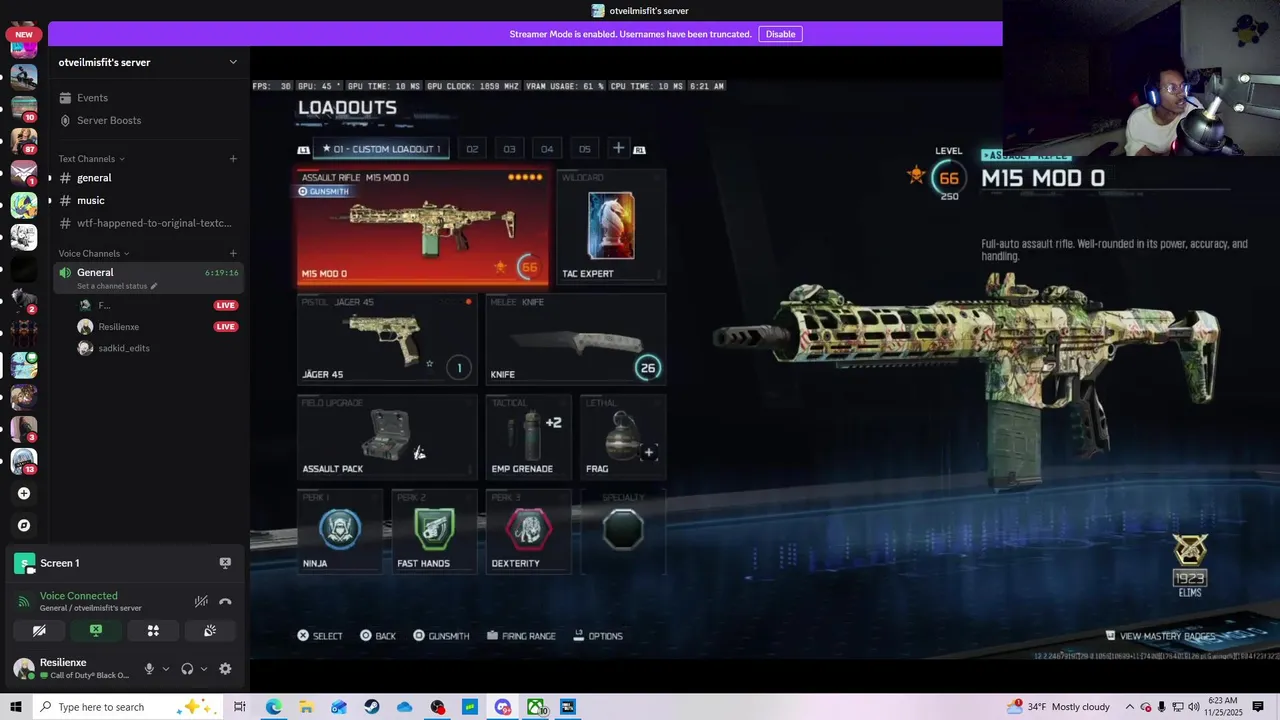Click View Mastery Badges

[1160, 636]
